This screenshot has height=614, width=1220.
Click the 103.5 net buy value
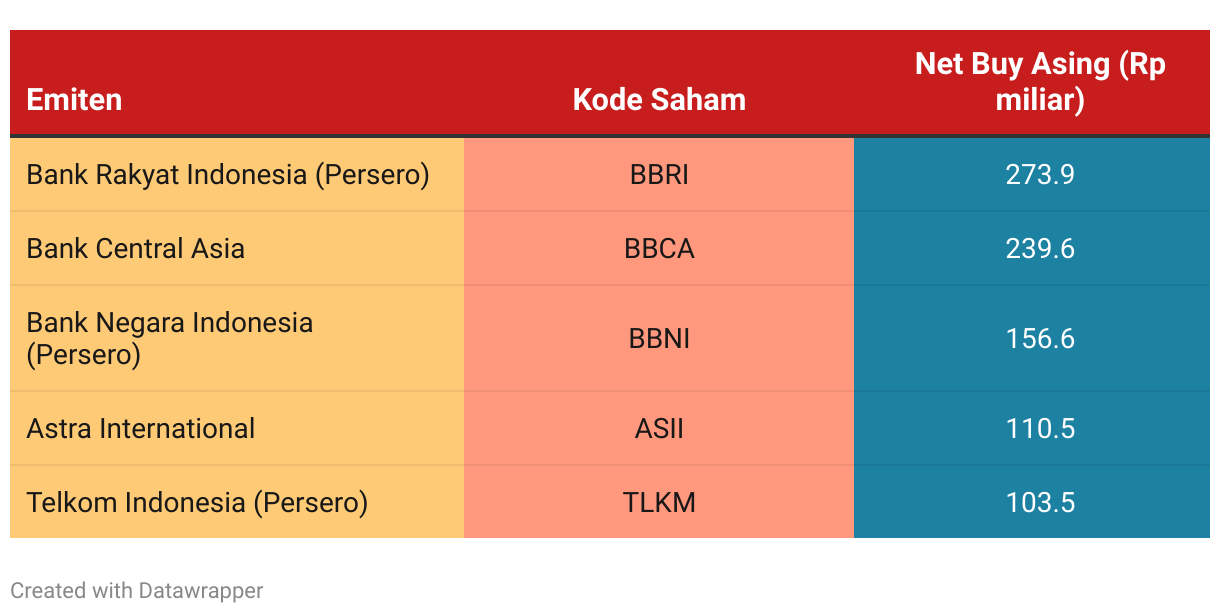pyautogui.click(x=1040, y=502)
